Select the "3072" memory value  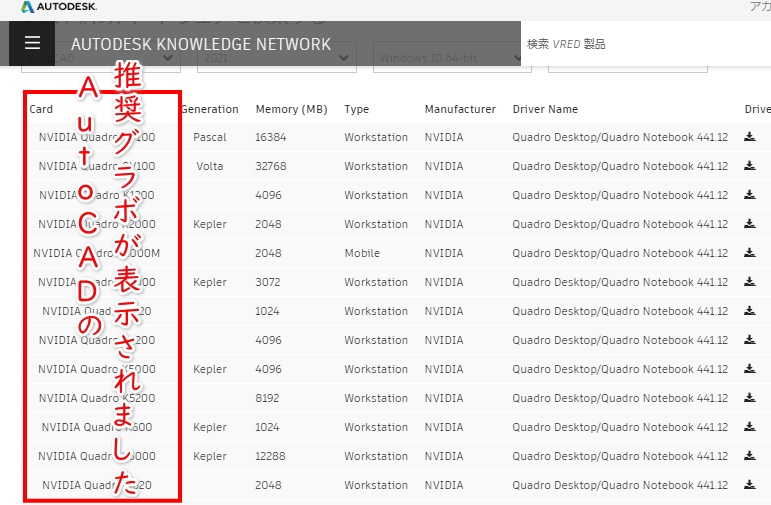coord(267,282)
